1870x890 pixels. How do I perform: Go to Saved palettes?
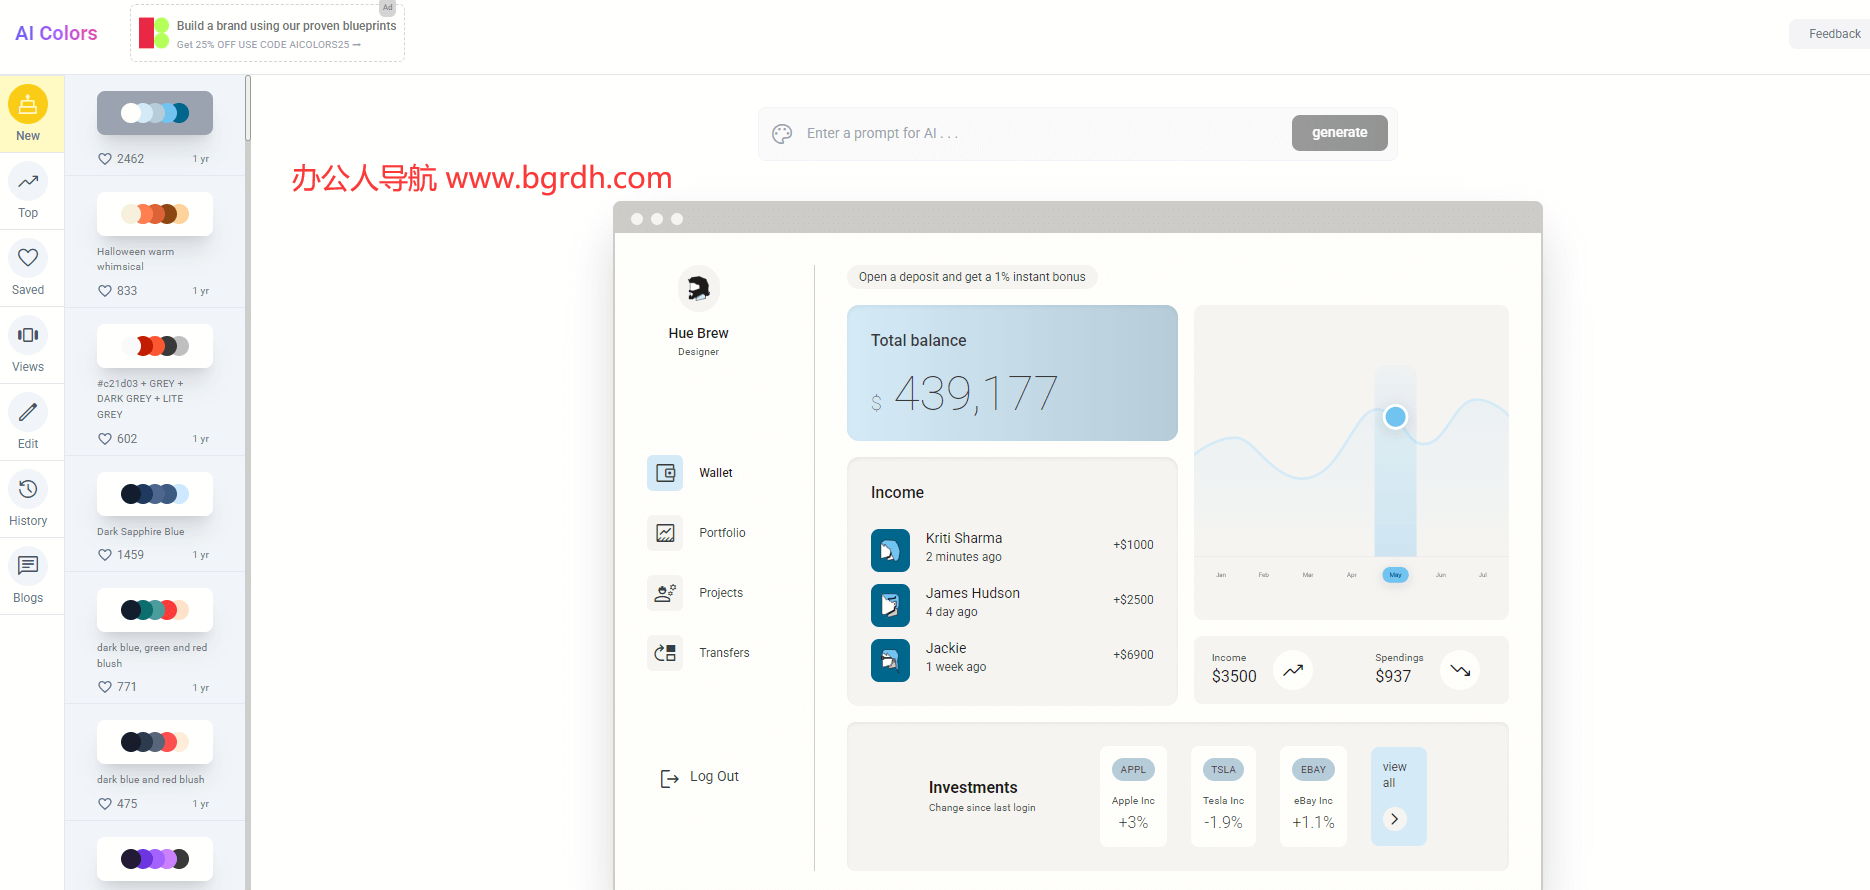(28, 268)
